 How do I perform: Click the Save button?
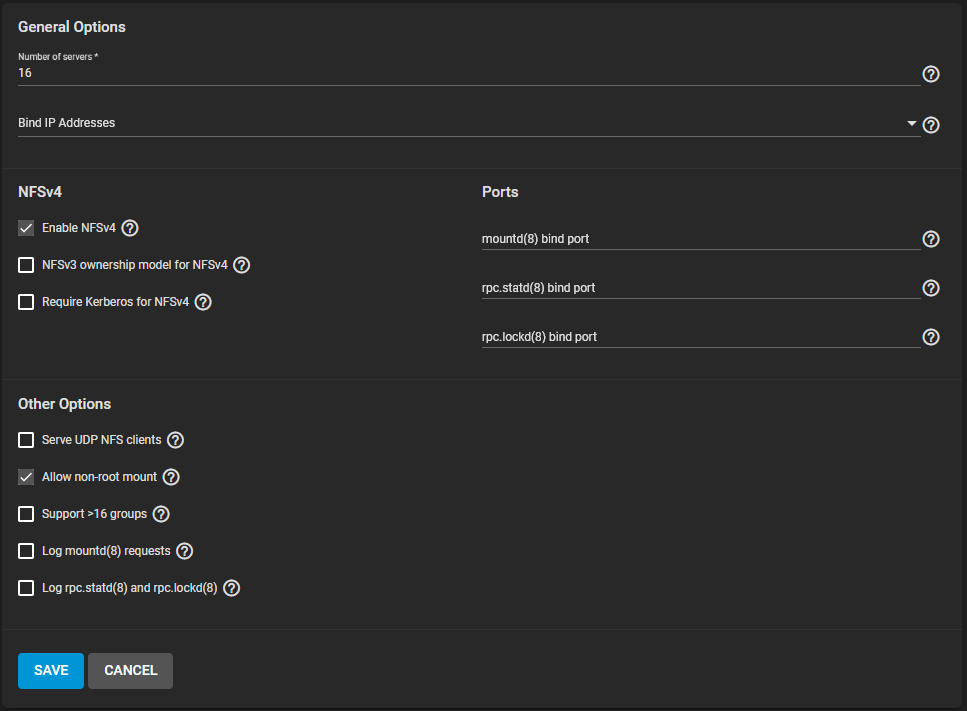51,671
